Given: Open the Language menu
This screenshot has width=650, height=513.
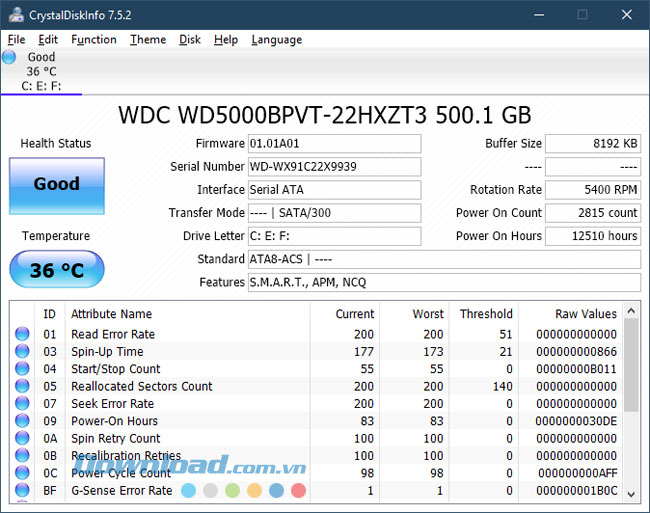Looking at the screenshot, I should coord(276,40).
